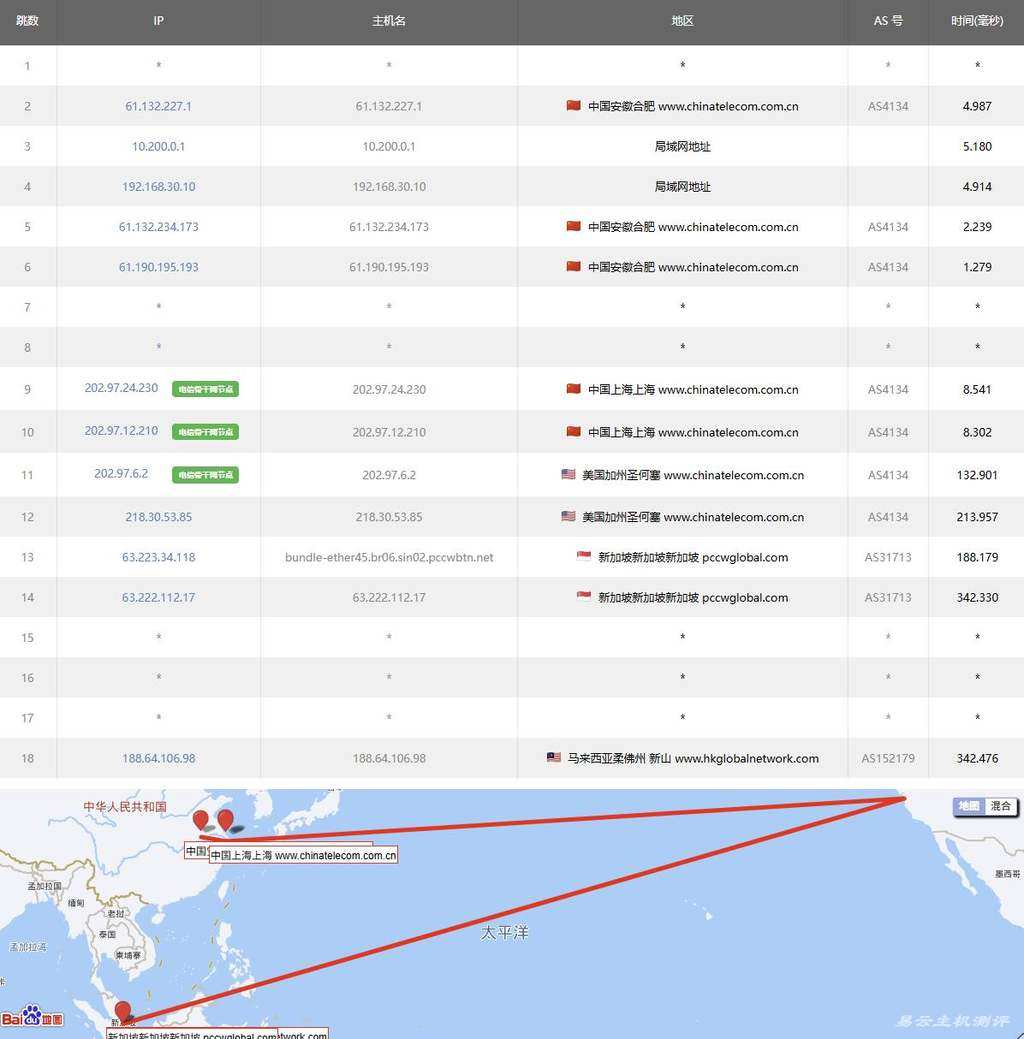The width and height of the screenshot is (1024, 1039).
Task: Click the 跳数 column header
Action: point(27,21)
